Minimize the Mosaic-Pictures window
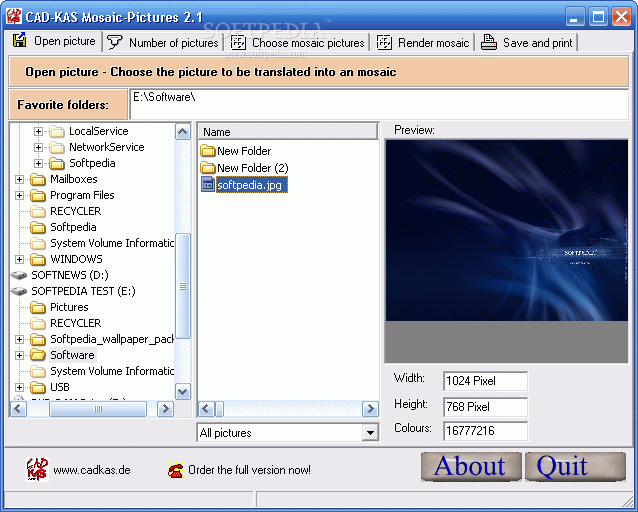638x512 pixels. (575, 17)
